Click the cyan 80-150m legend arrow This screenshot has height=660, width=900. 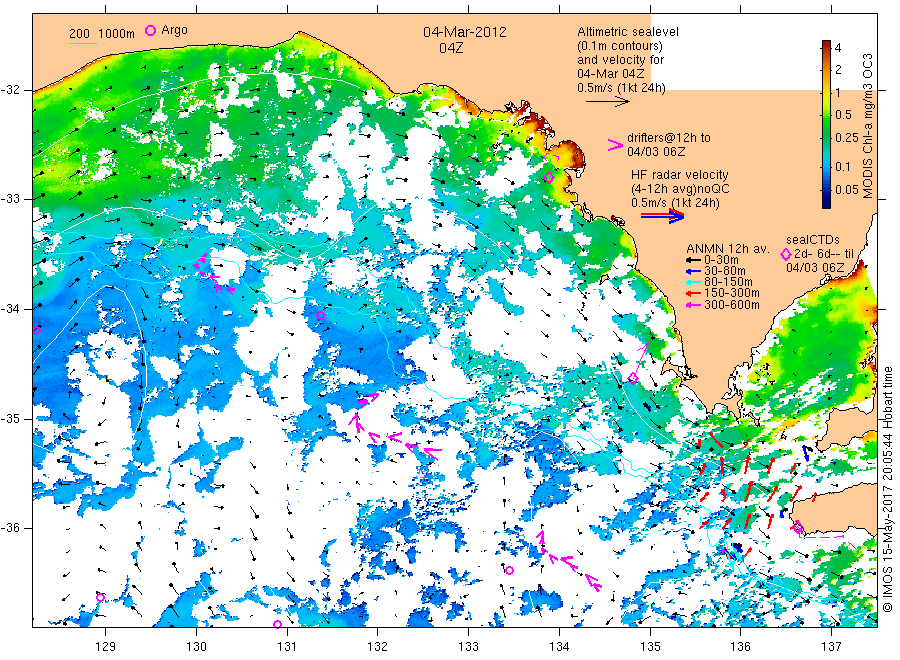[694, 282]
